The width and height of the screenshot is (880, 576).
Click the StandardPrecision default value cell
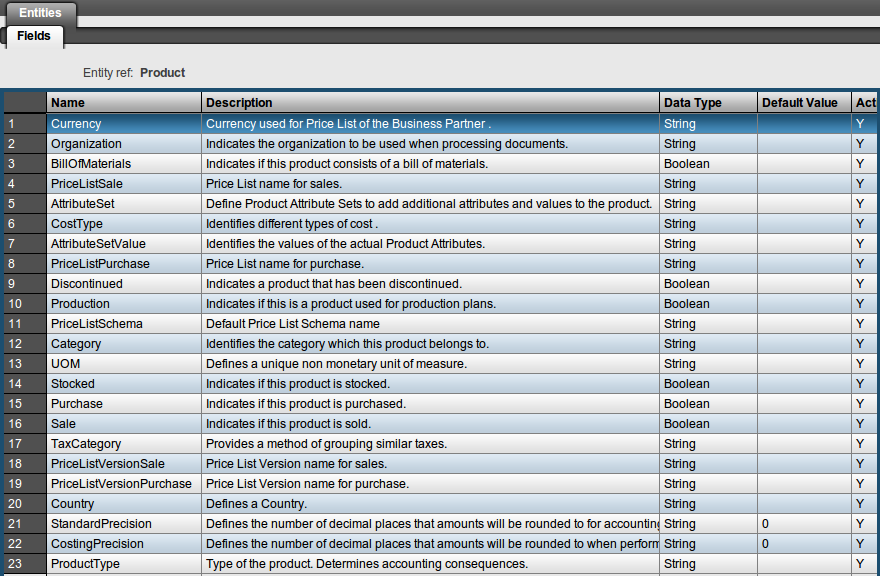pyautogui.click(x=803, y=524)
